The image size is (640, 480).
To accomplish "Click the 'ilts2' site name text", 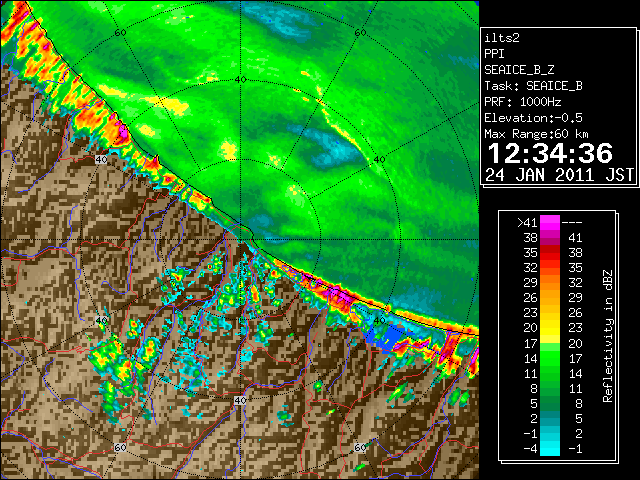I will click(x=502, y=38).
